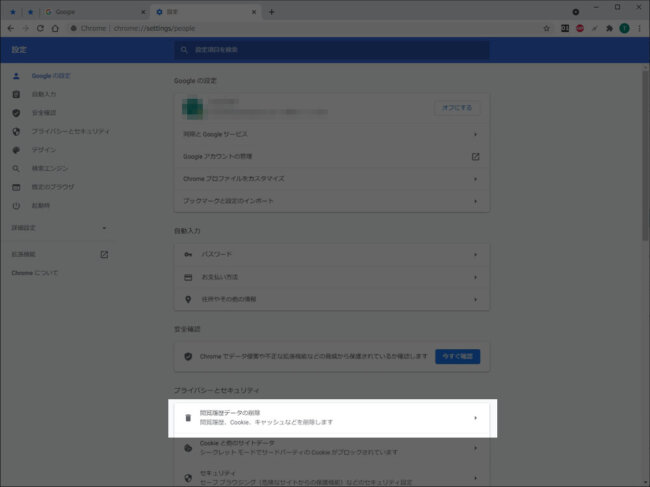Viewport: 650px width, 487px height.
Task: Close the 設定 tab
Action: pyautogui.click(x=254, y=12)
